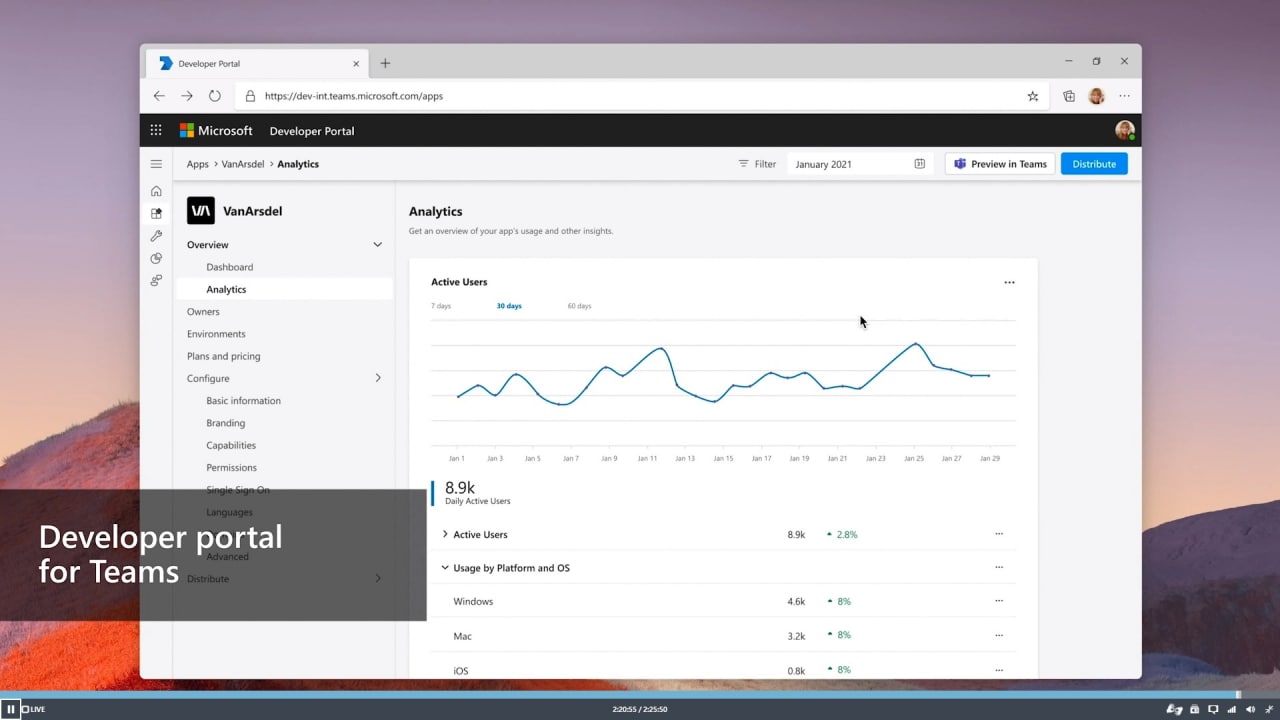Image resolution: width=1280 pixels, height=720 pixels.
Task: Collapse the Overview section chevron
Action: 377,245
